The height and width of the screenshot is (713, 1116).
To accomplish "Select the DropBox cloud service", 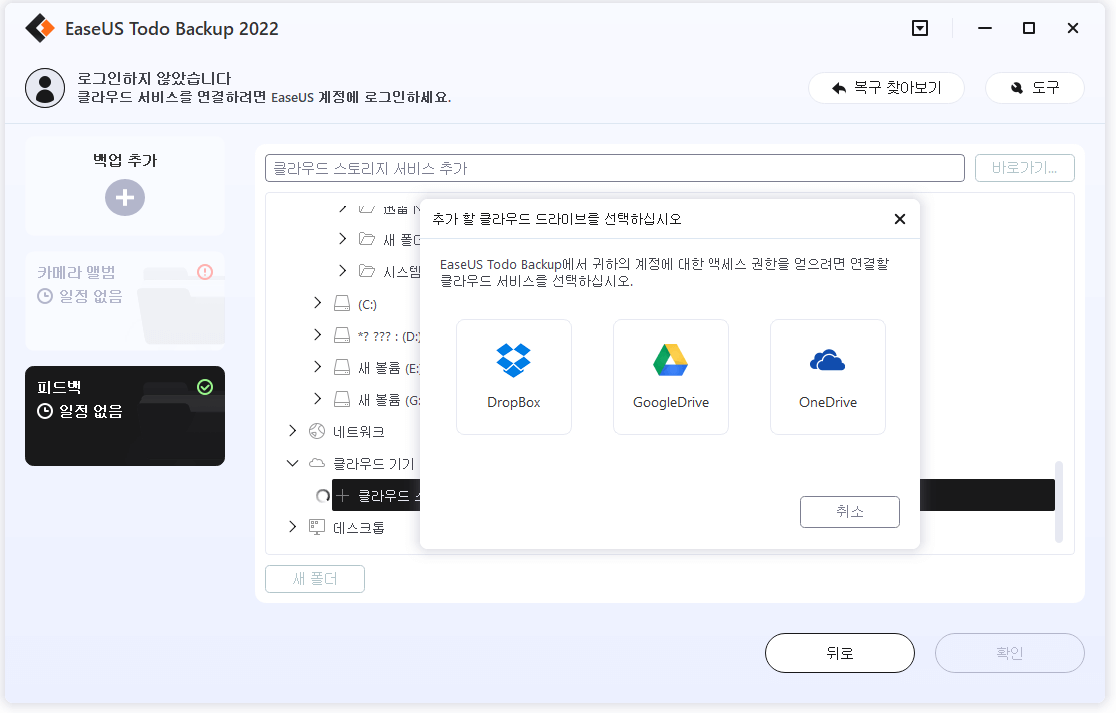I will pyautogui.click(x=514, y=376).
